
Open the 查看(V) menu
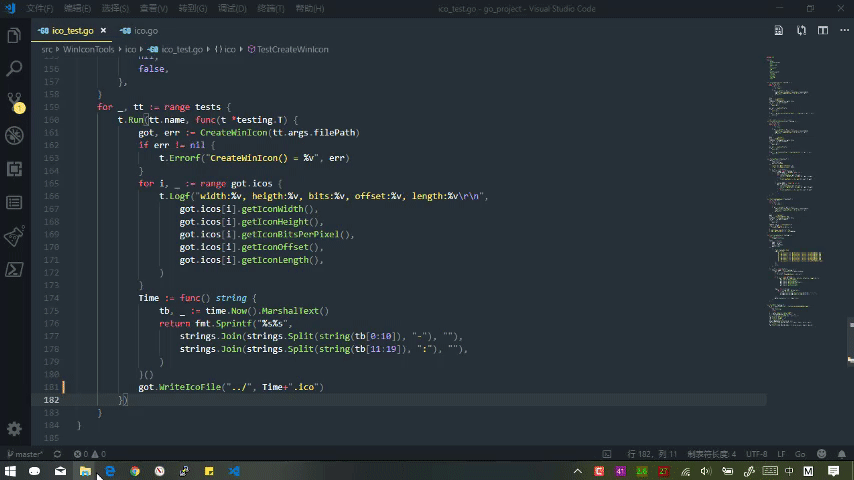[154, 9]
